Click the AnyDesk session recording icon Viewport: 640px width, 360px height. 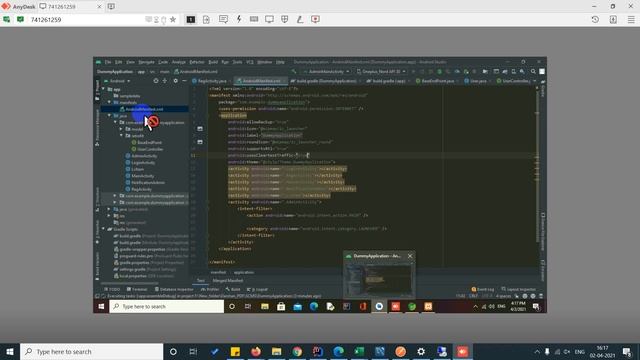tap(316, 19)
